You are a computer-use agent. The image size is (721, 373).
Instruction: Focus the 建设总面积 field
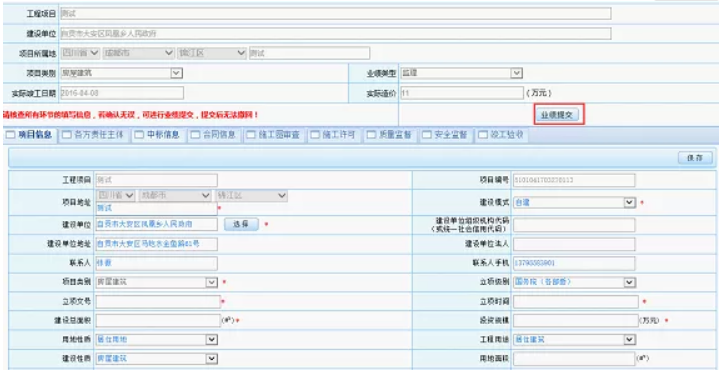(x=158, y=321)
